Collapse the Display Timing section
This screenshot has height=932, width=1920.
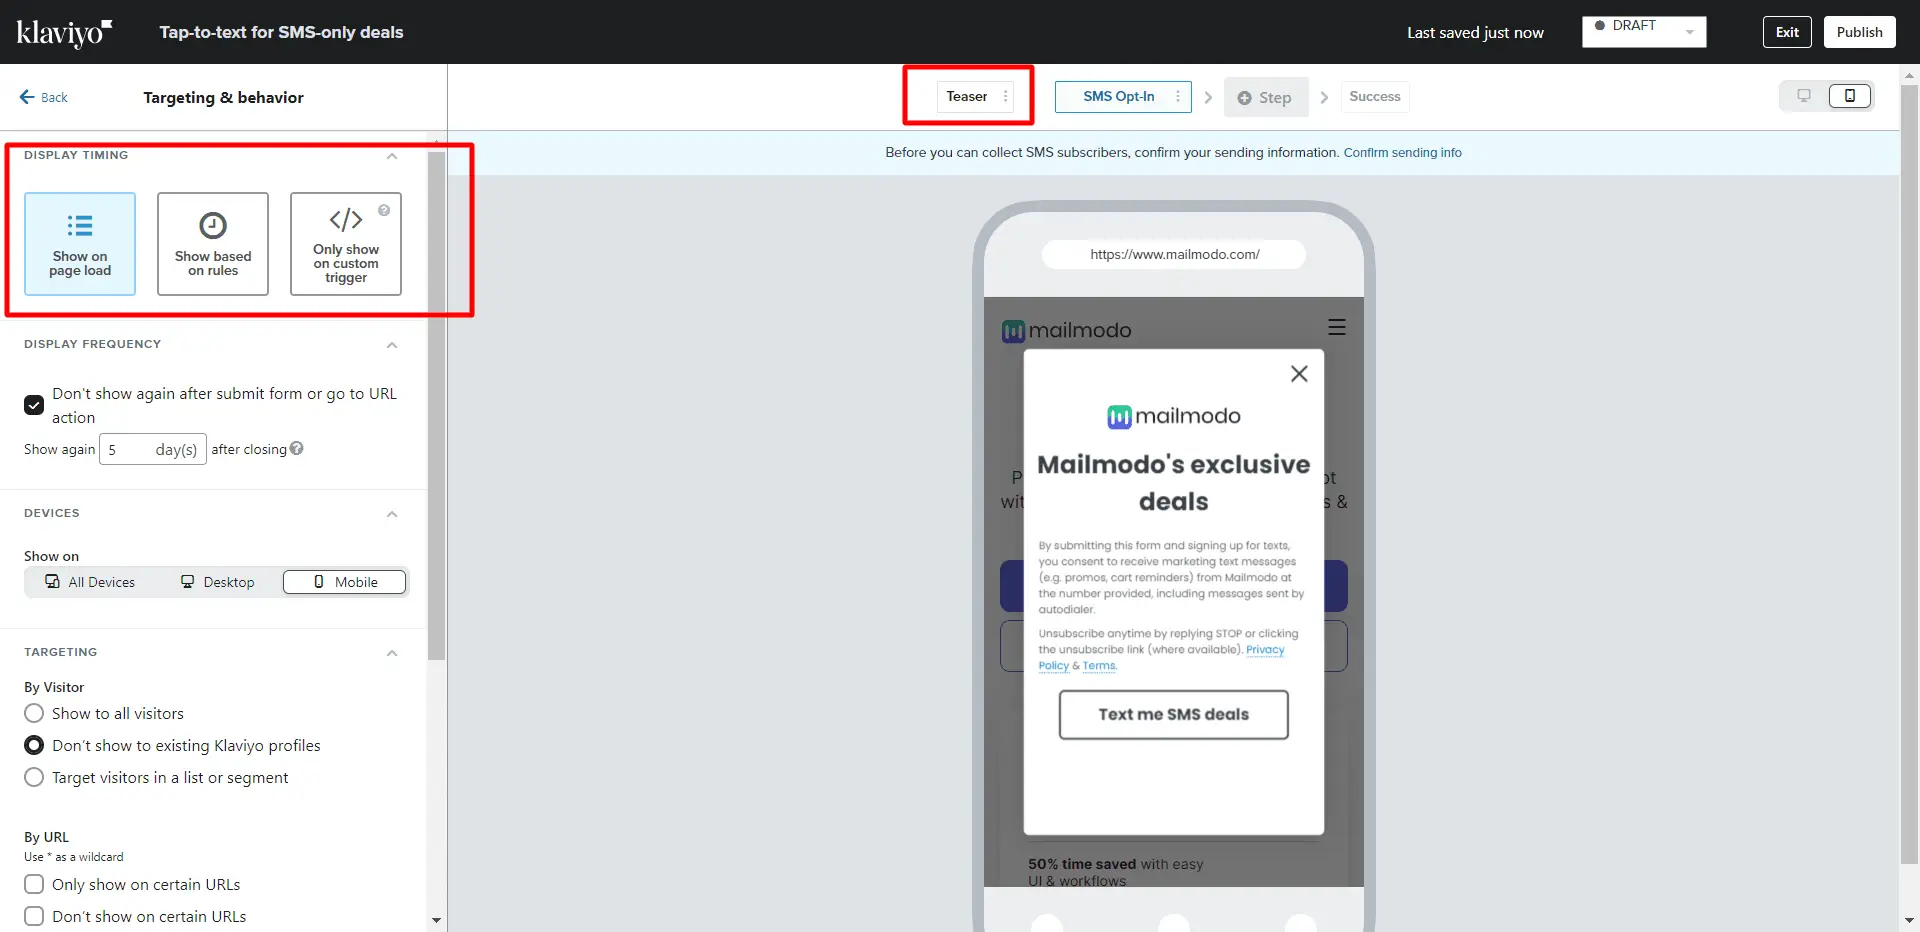point(392,156)
